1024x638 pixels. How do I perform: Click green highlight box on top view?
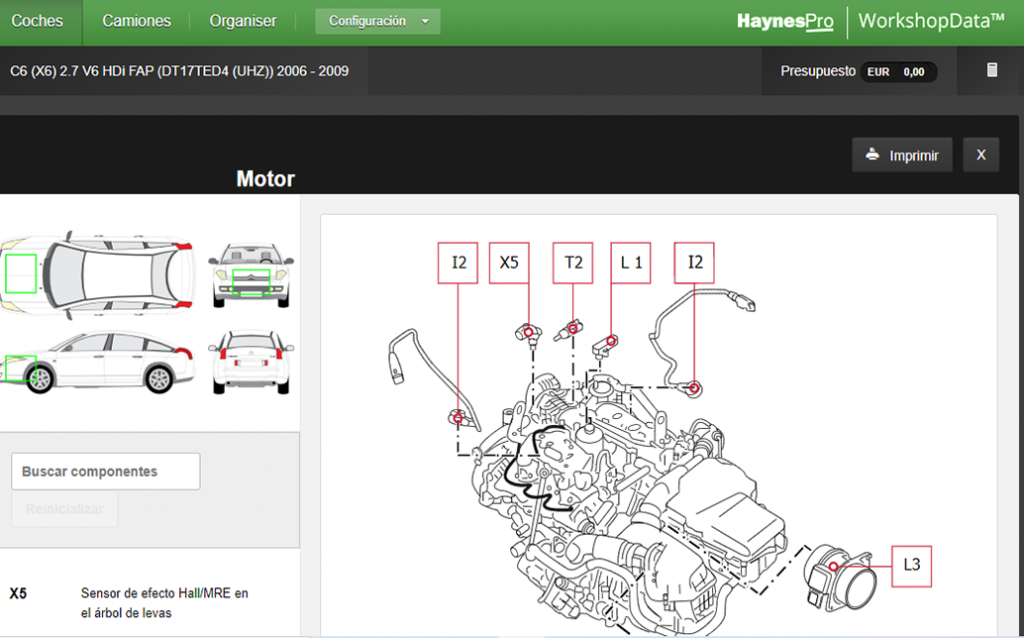click(x=21, y=274)
